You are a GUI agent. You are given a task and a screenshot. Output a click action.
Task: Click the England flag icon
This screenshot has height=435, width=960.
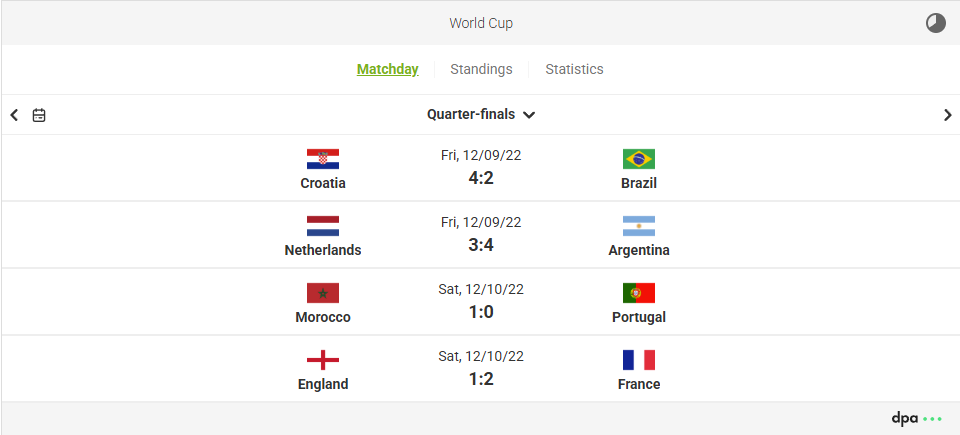coord(323,360)
